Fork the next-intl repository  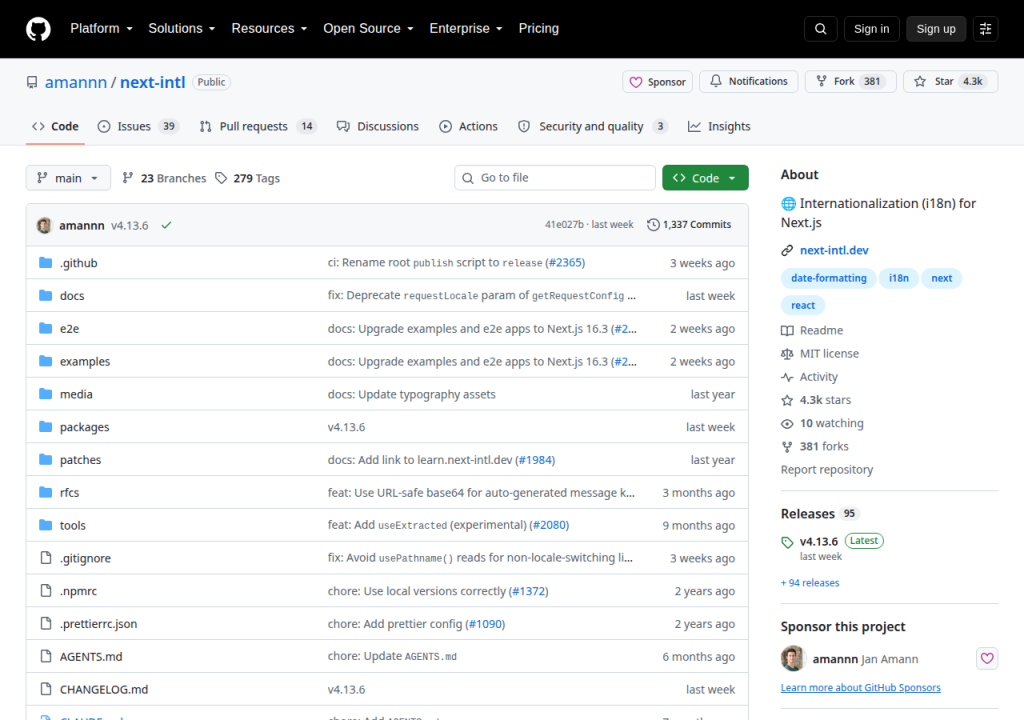pos(850,81)
